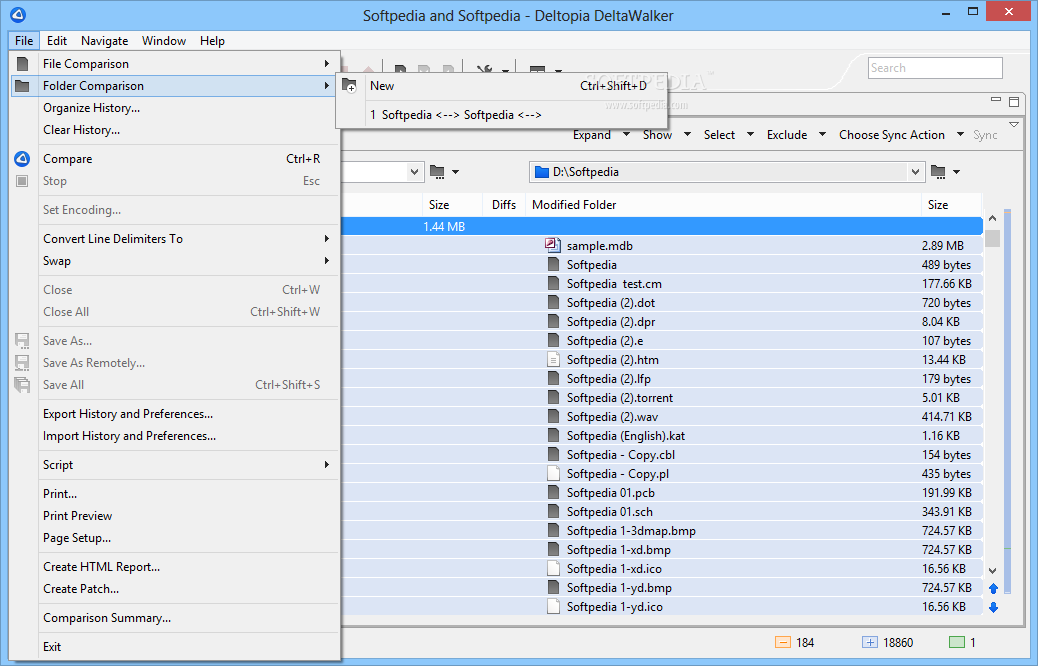Open the File Comparison submenu
Screen dimensions: 1038x666
tap(175, 64)
